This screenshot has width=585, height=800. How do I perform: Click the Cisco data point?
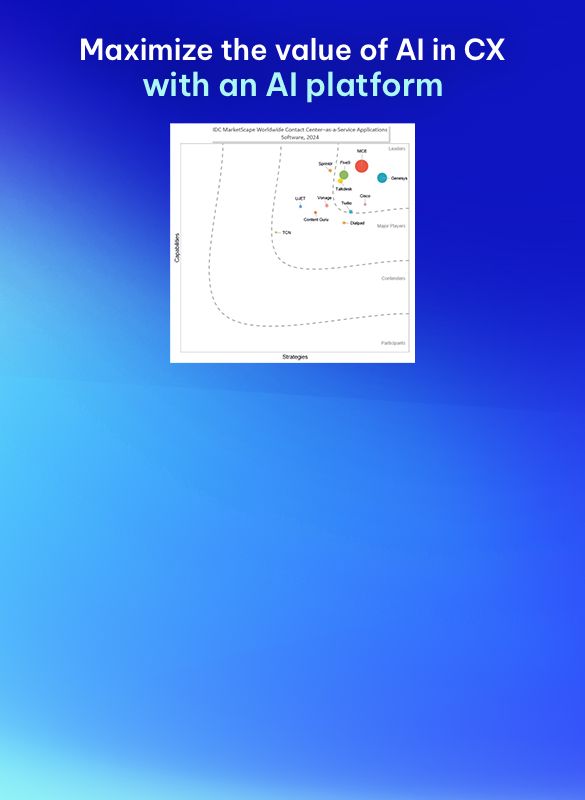click(365, 204)
